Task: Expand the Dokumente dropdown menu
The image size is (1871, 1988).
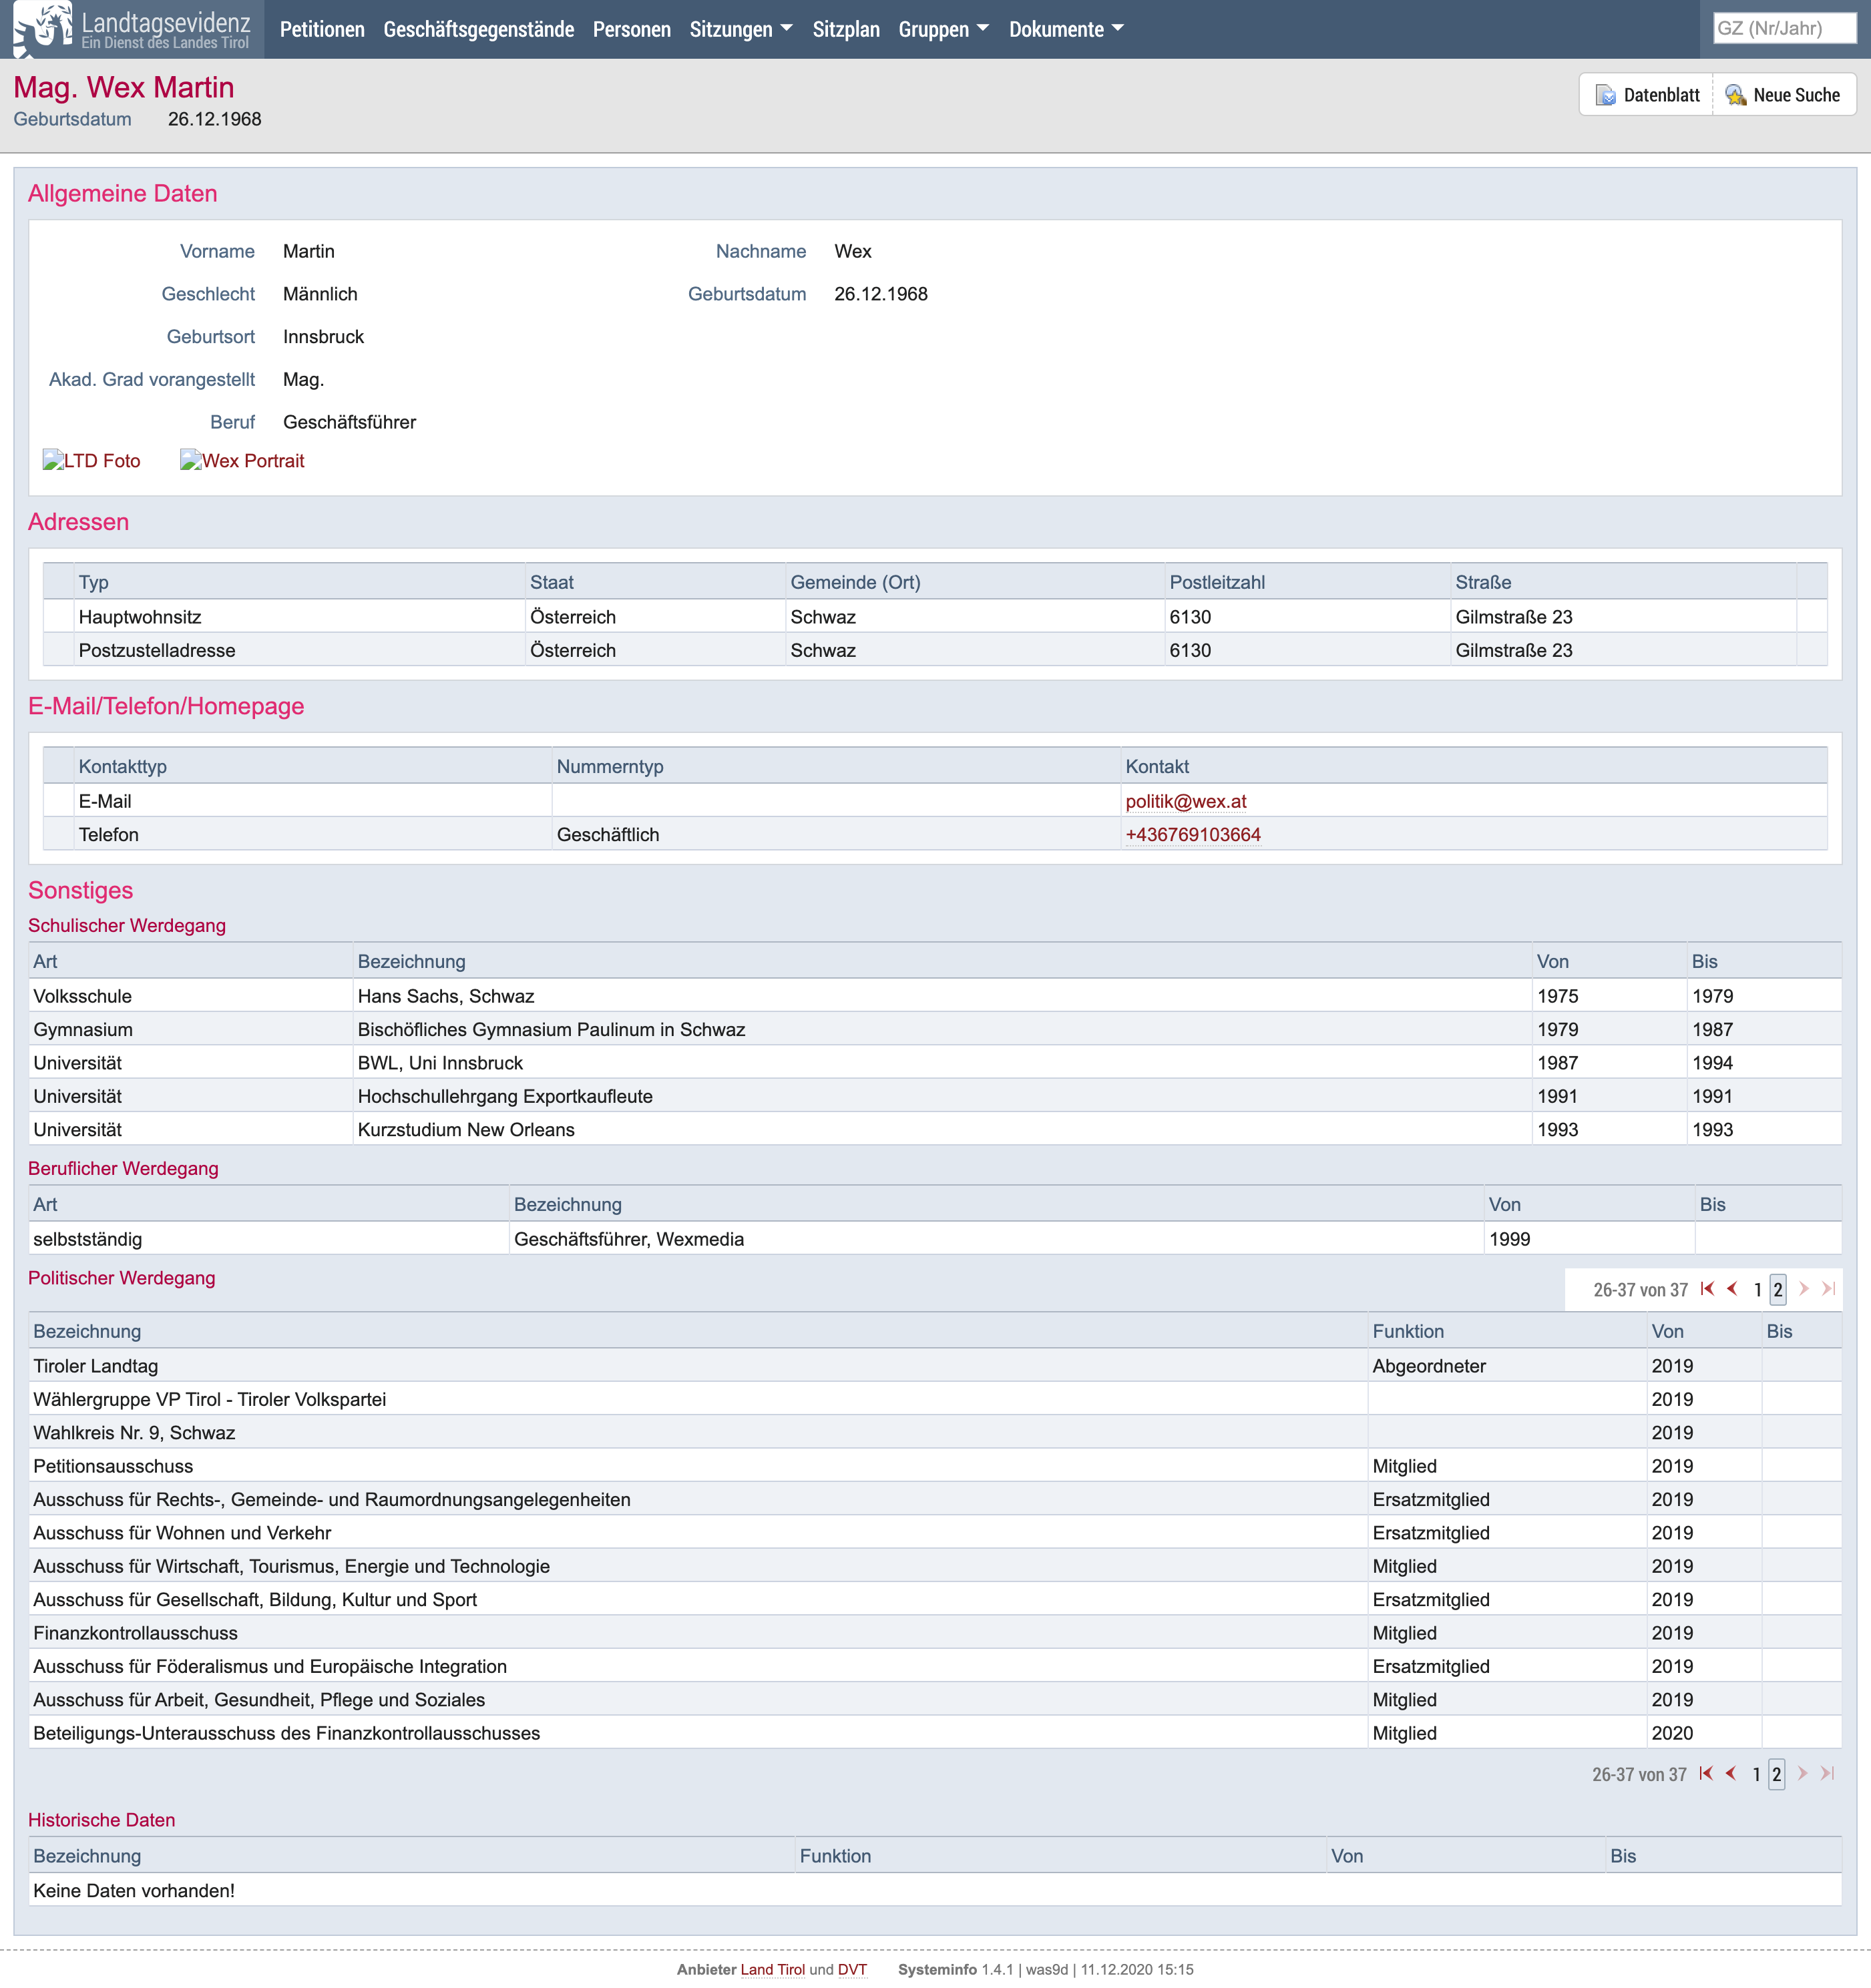Action: (1066, 29)
